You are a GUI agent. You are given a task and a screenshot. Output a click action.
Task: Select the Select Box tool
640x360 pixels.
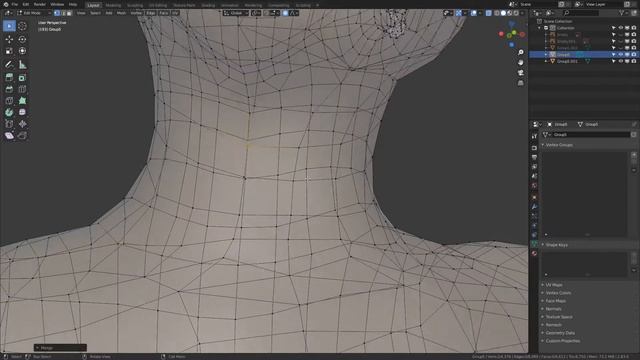coord(9,26)
